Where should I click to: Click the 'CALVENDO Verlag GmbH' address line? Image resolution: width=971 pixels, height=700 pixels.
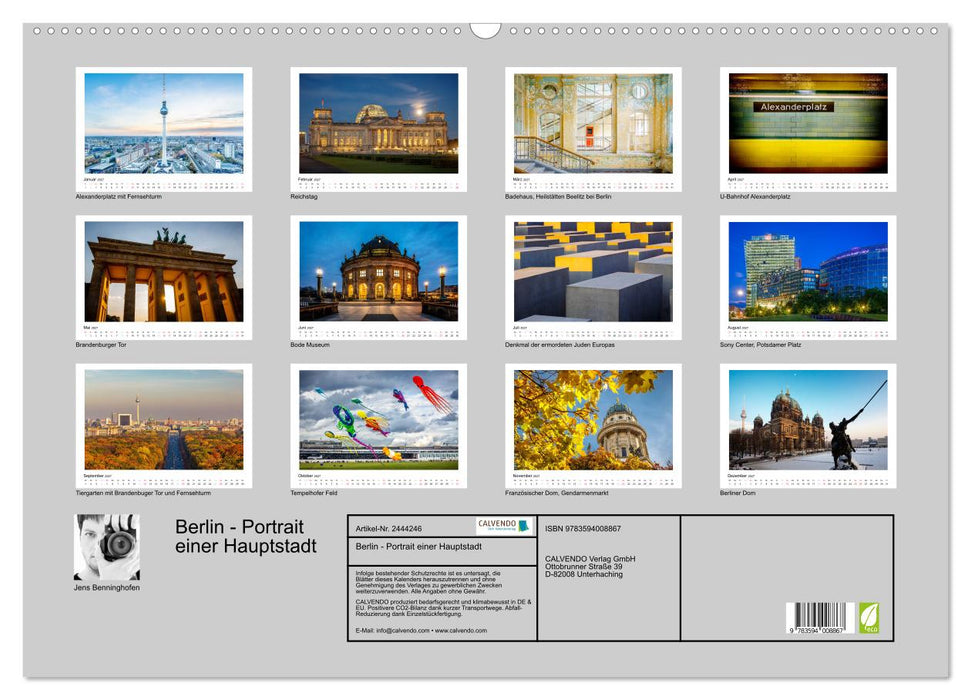pos(590,559)
